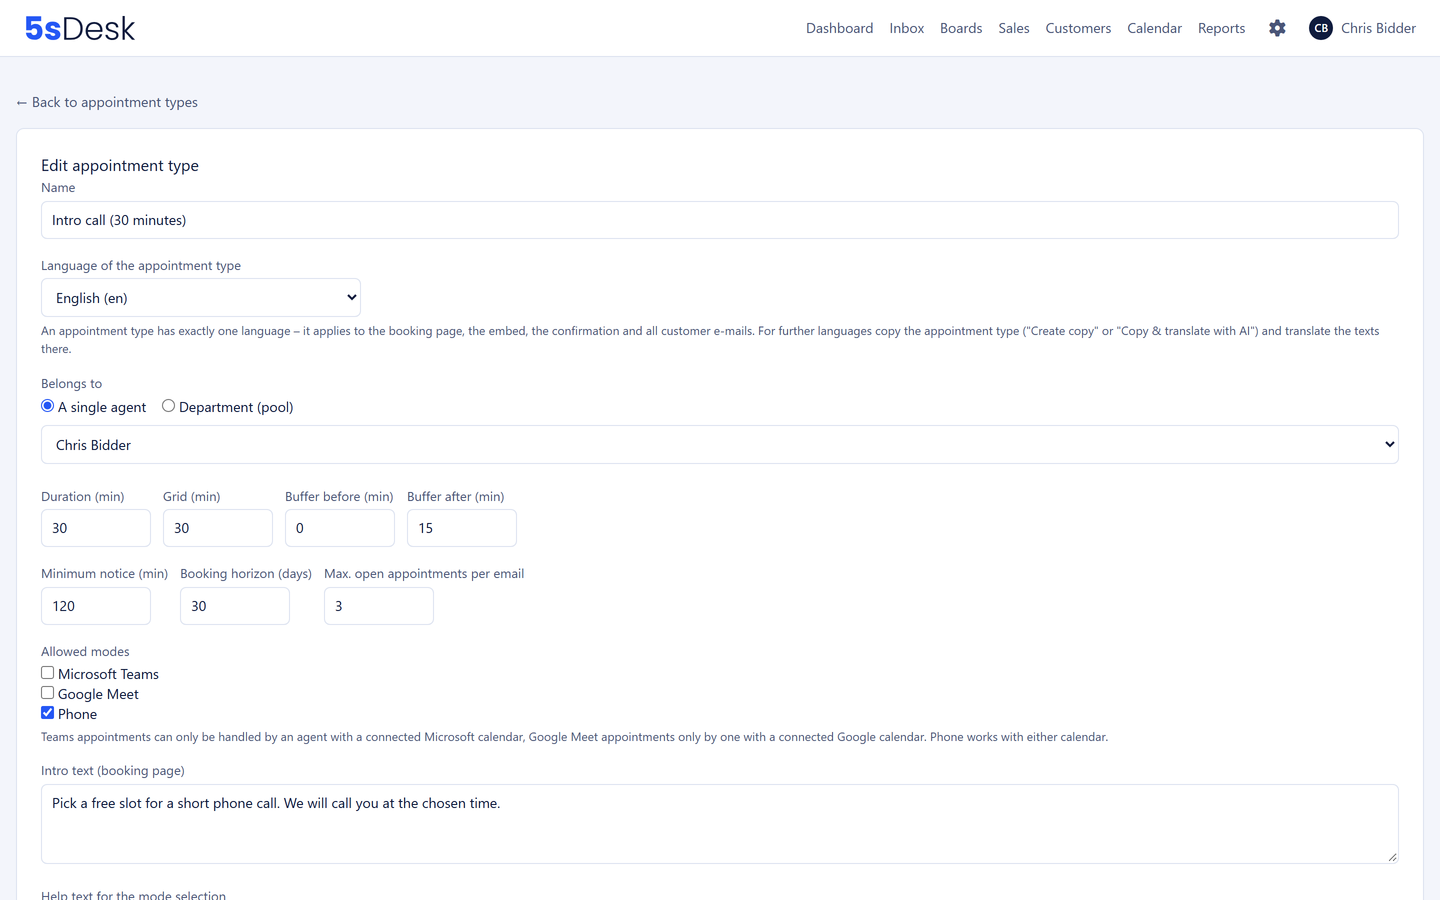Click the Duration (min) field
Image resolution: width=1440 pixels, height=900 pixels.
point(96,528)
